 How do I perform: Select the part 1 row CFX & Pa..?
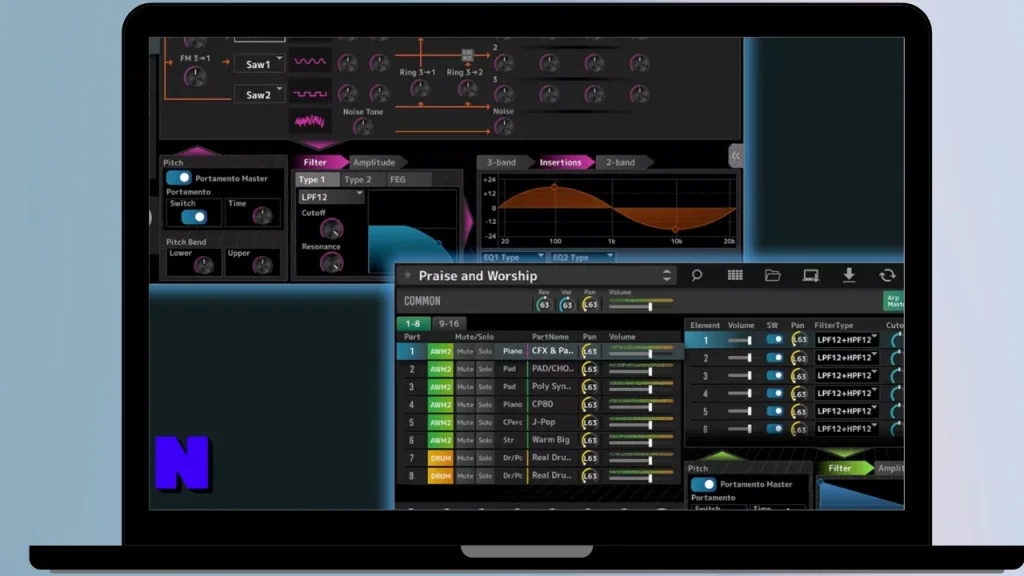pos(540,351)
